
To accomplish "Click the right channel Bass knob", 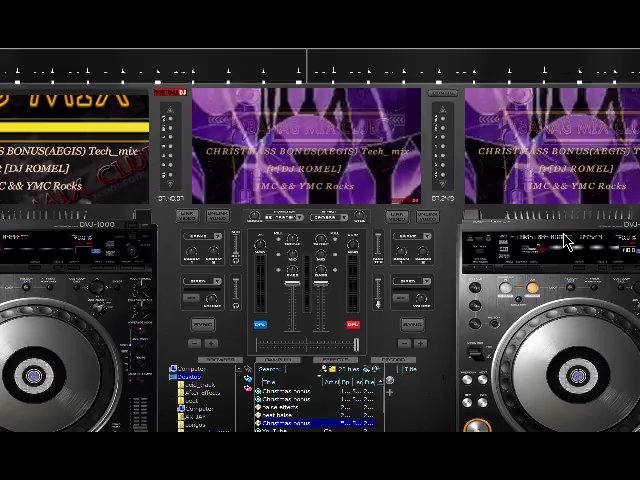I will tap(320, 270).
